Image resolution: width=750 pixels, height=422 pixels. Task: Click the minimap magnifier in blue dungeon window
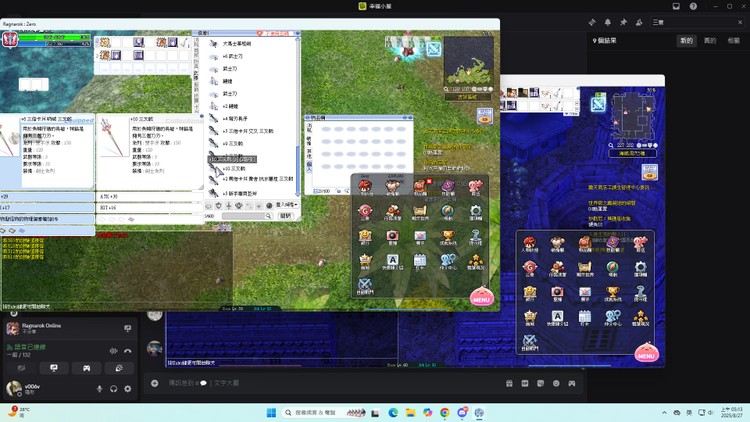(x=611, y=145)
